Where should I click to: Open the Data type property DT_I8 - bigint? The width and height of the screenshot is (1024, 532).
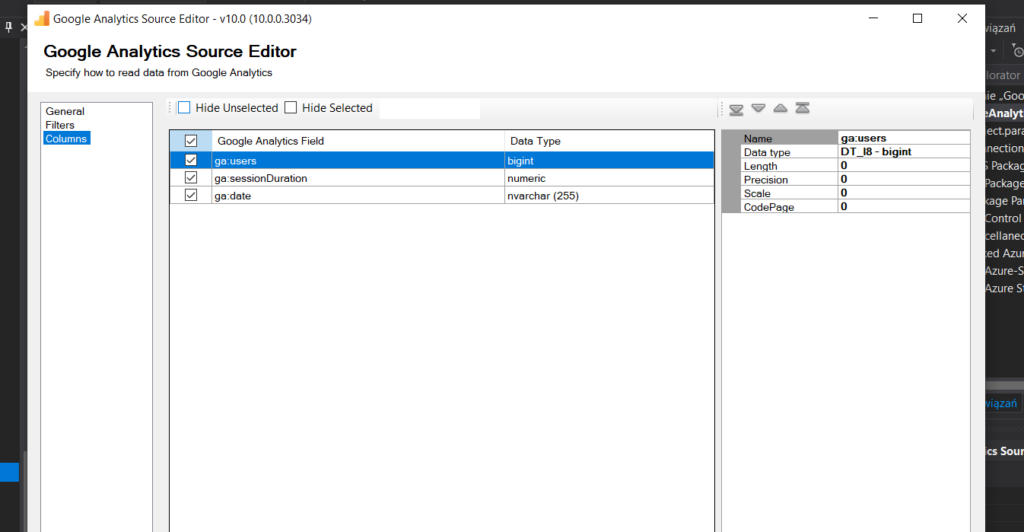pos(904,152)
